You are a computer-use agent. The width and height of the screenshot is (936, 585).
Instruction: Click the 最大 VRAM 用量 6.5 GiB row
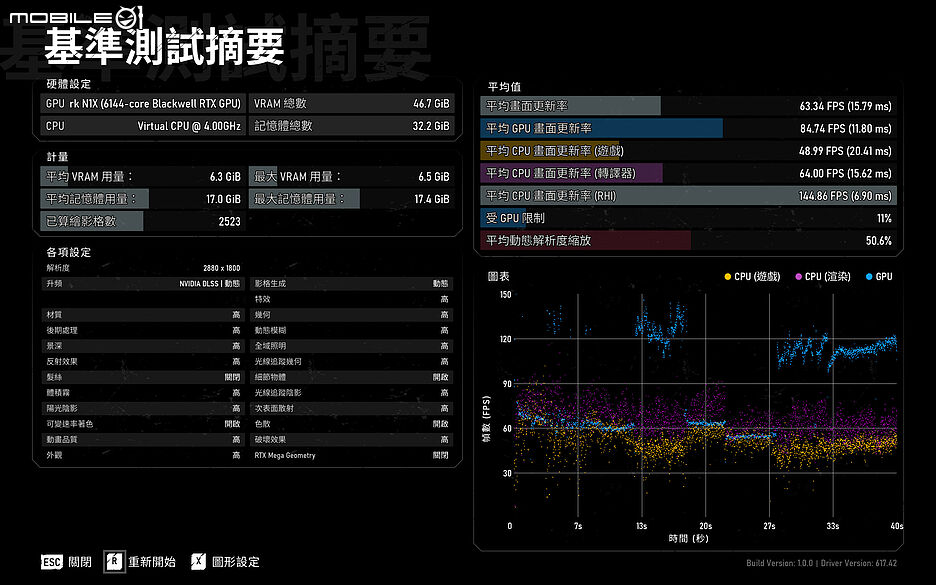352,177
